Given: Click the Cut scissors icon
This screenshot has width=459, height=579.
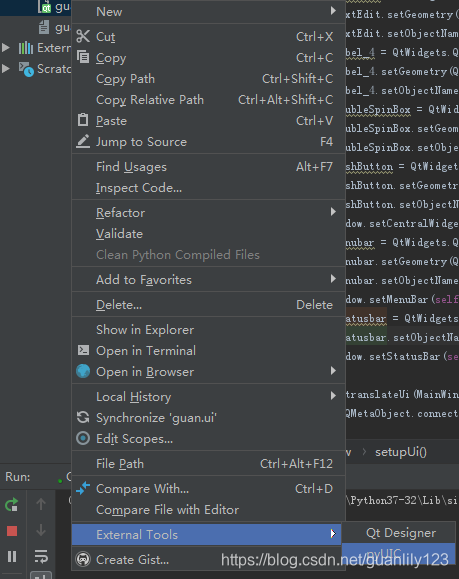Looking at the screenshot, I should (83, 36).
